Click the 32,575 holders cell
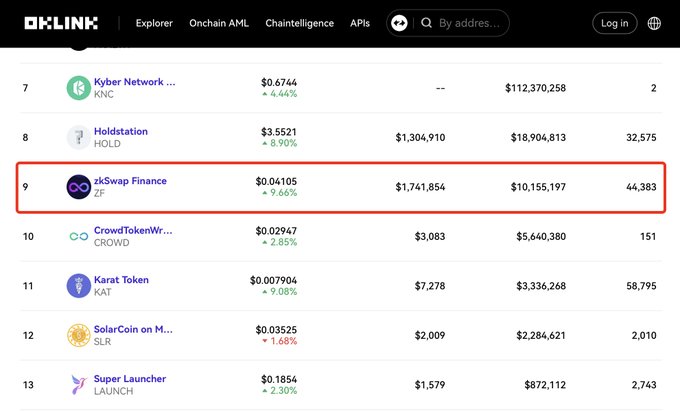 coord(641,137)
